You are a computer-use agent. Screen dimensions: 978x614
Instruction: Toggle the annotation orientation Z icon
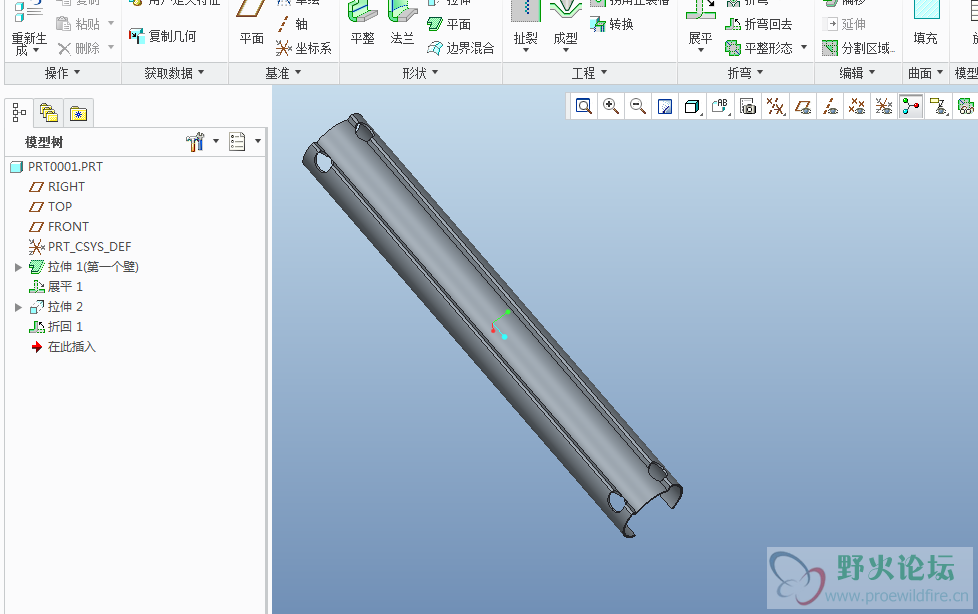tap(938, 107)
